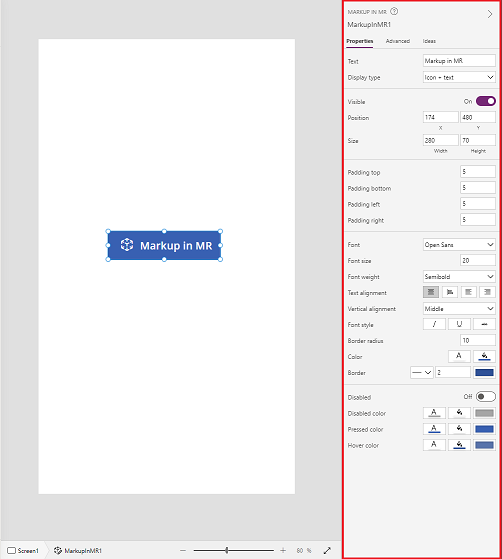The height and width of the screenshot is (559, 502).
Task: Click the Border color swatch
Action: tap(484, 373)
